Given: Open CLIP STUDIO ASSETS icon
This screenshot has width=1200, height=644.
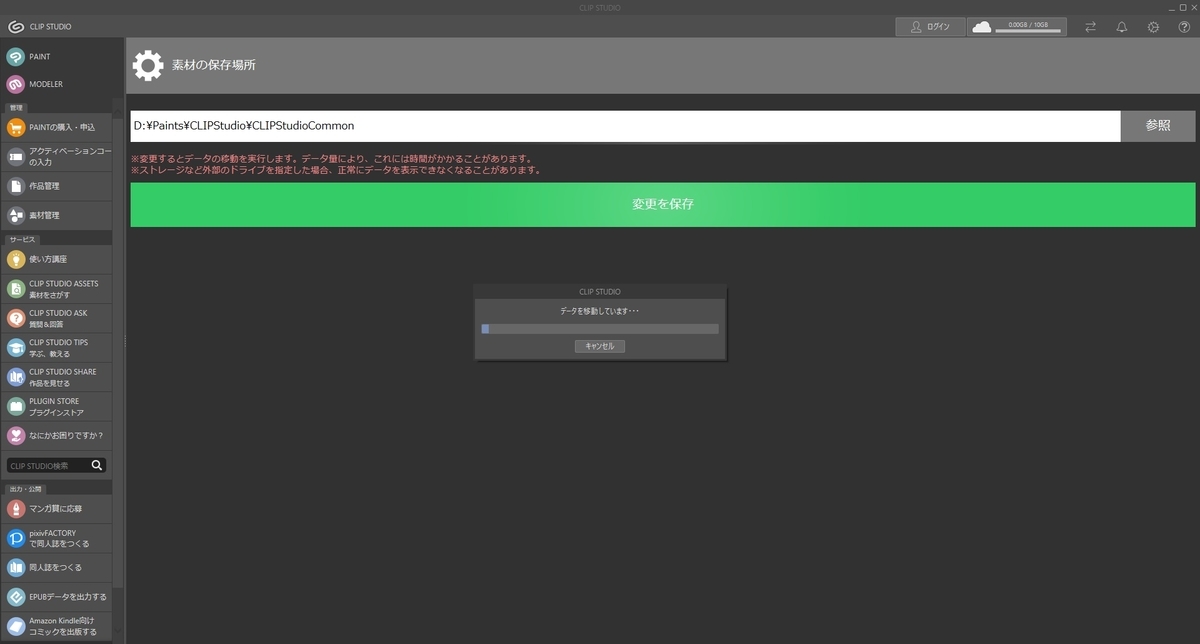Looking at the screenshot, I should (x=16, y=289).
